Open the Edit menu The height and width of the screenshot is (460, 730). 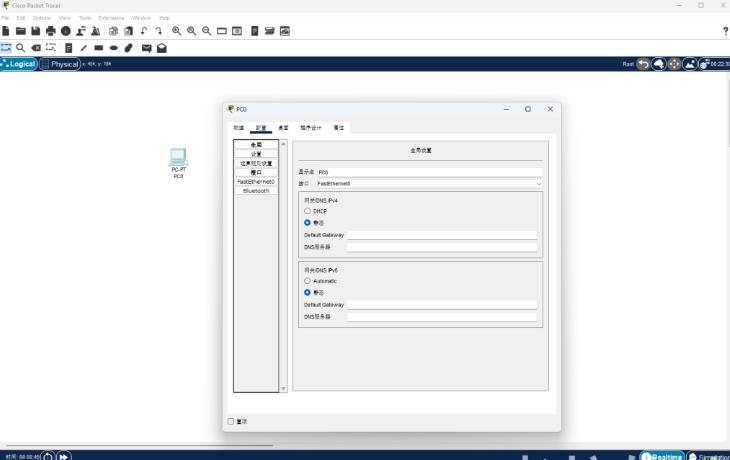[20, 18]
